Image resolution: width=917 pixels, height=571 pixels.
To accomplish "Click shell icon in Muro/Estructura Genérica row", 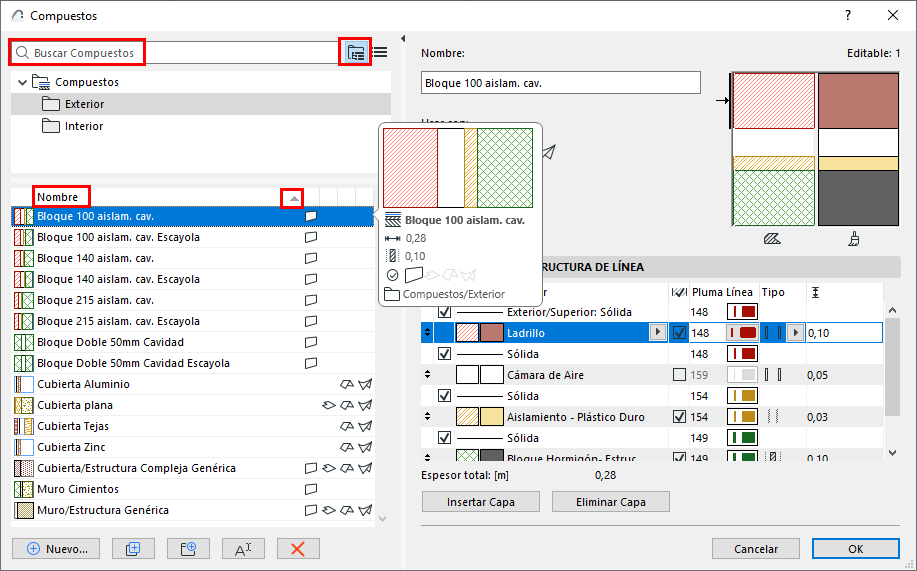I will [366, 510].
